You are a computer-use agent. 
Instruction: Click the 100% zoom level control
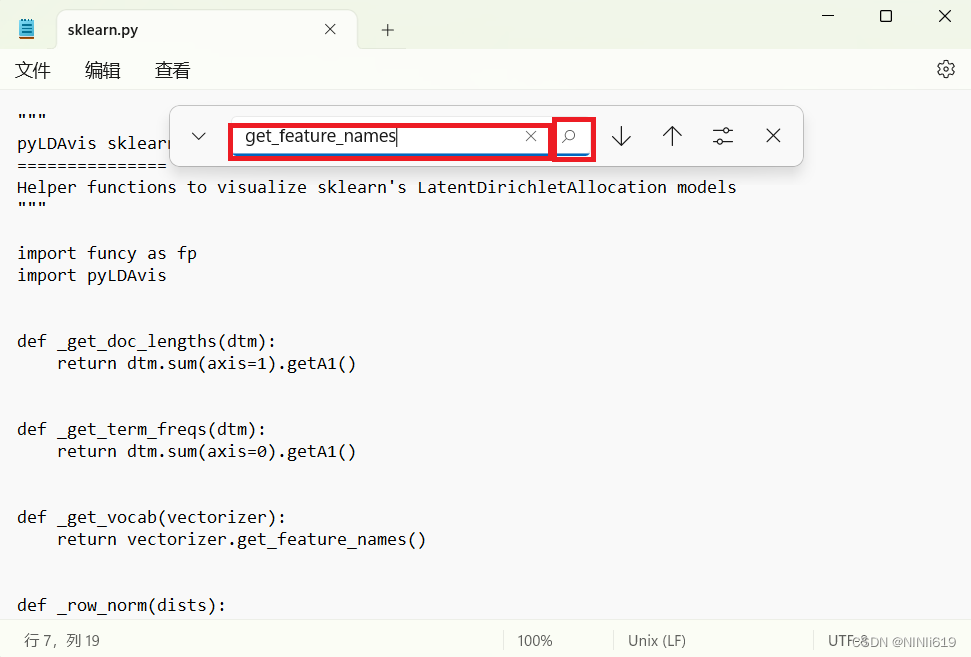pos(534,640)
